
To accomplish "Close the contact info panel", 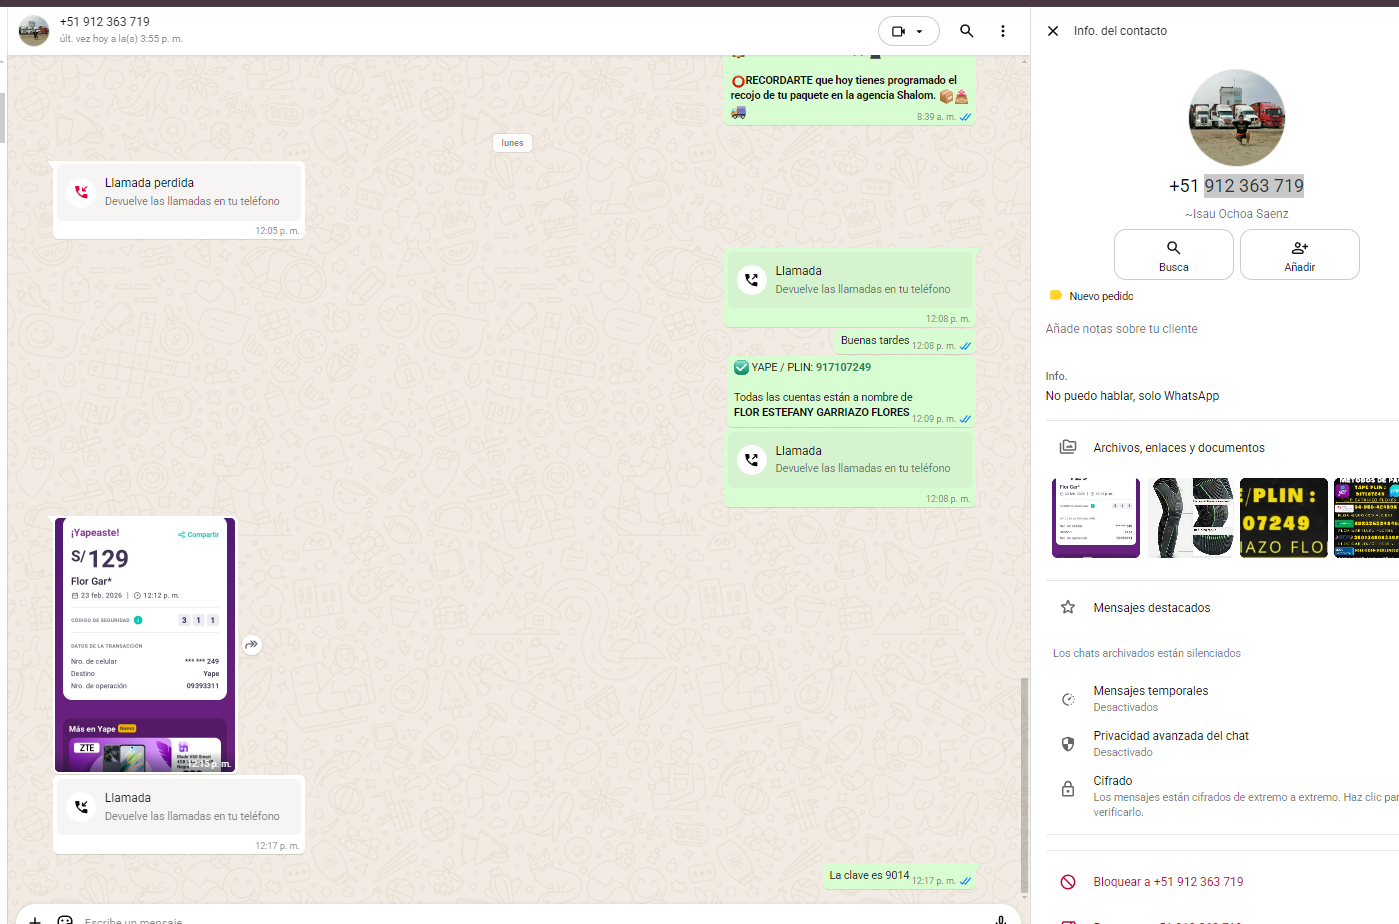I will tap(1053, 31).
